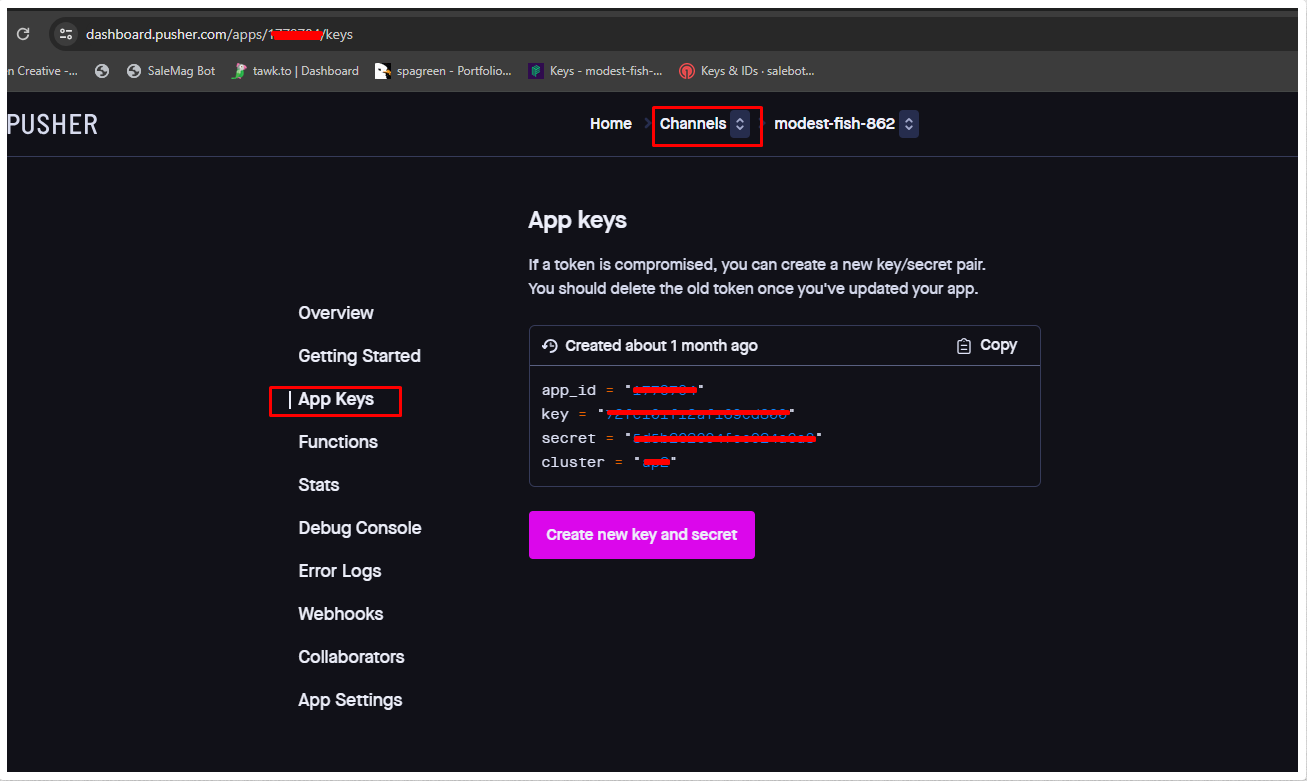Click the cluster line in keys box
The image size is (1307, 781).
tap(609, 462)
